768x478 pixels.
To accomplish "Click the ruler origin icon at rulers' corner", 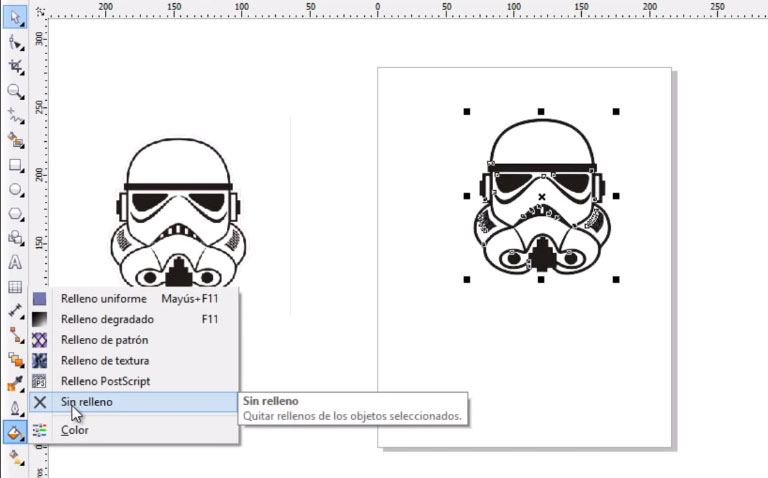I will 40,11.
